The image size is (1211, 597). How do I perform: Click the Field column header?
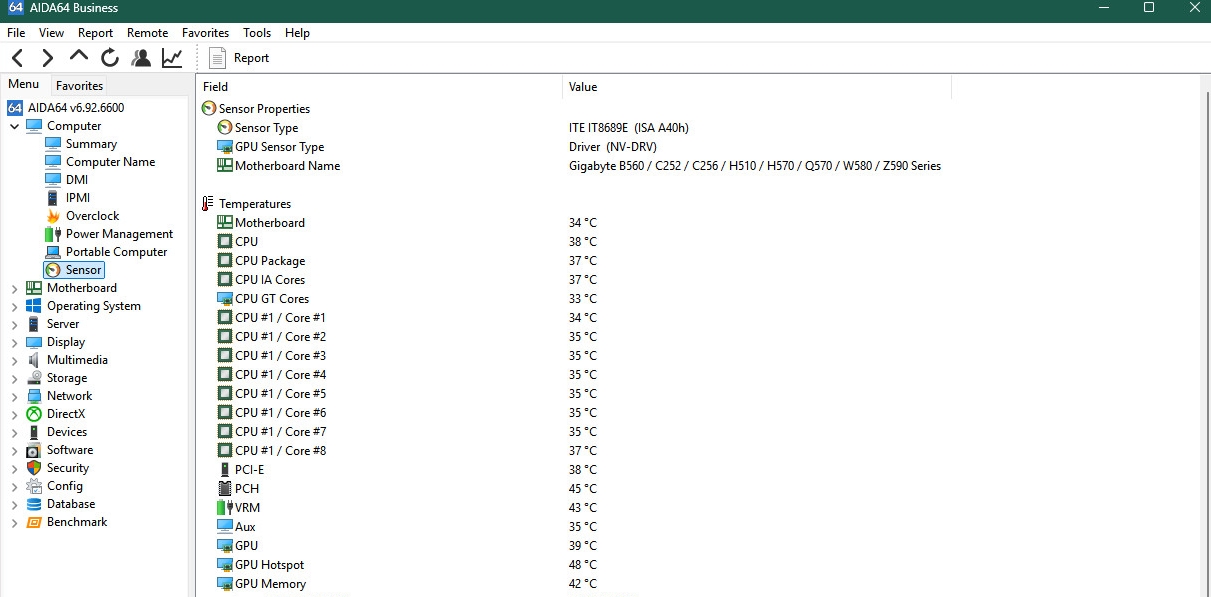379,87
